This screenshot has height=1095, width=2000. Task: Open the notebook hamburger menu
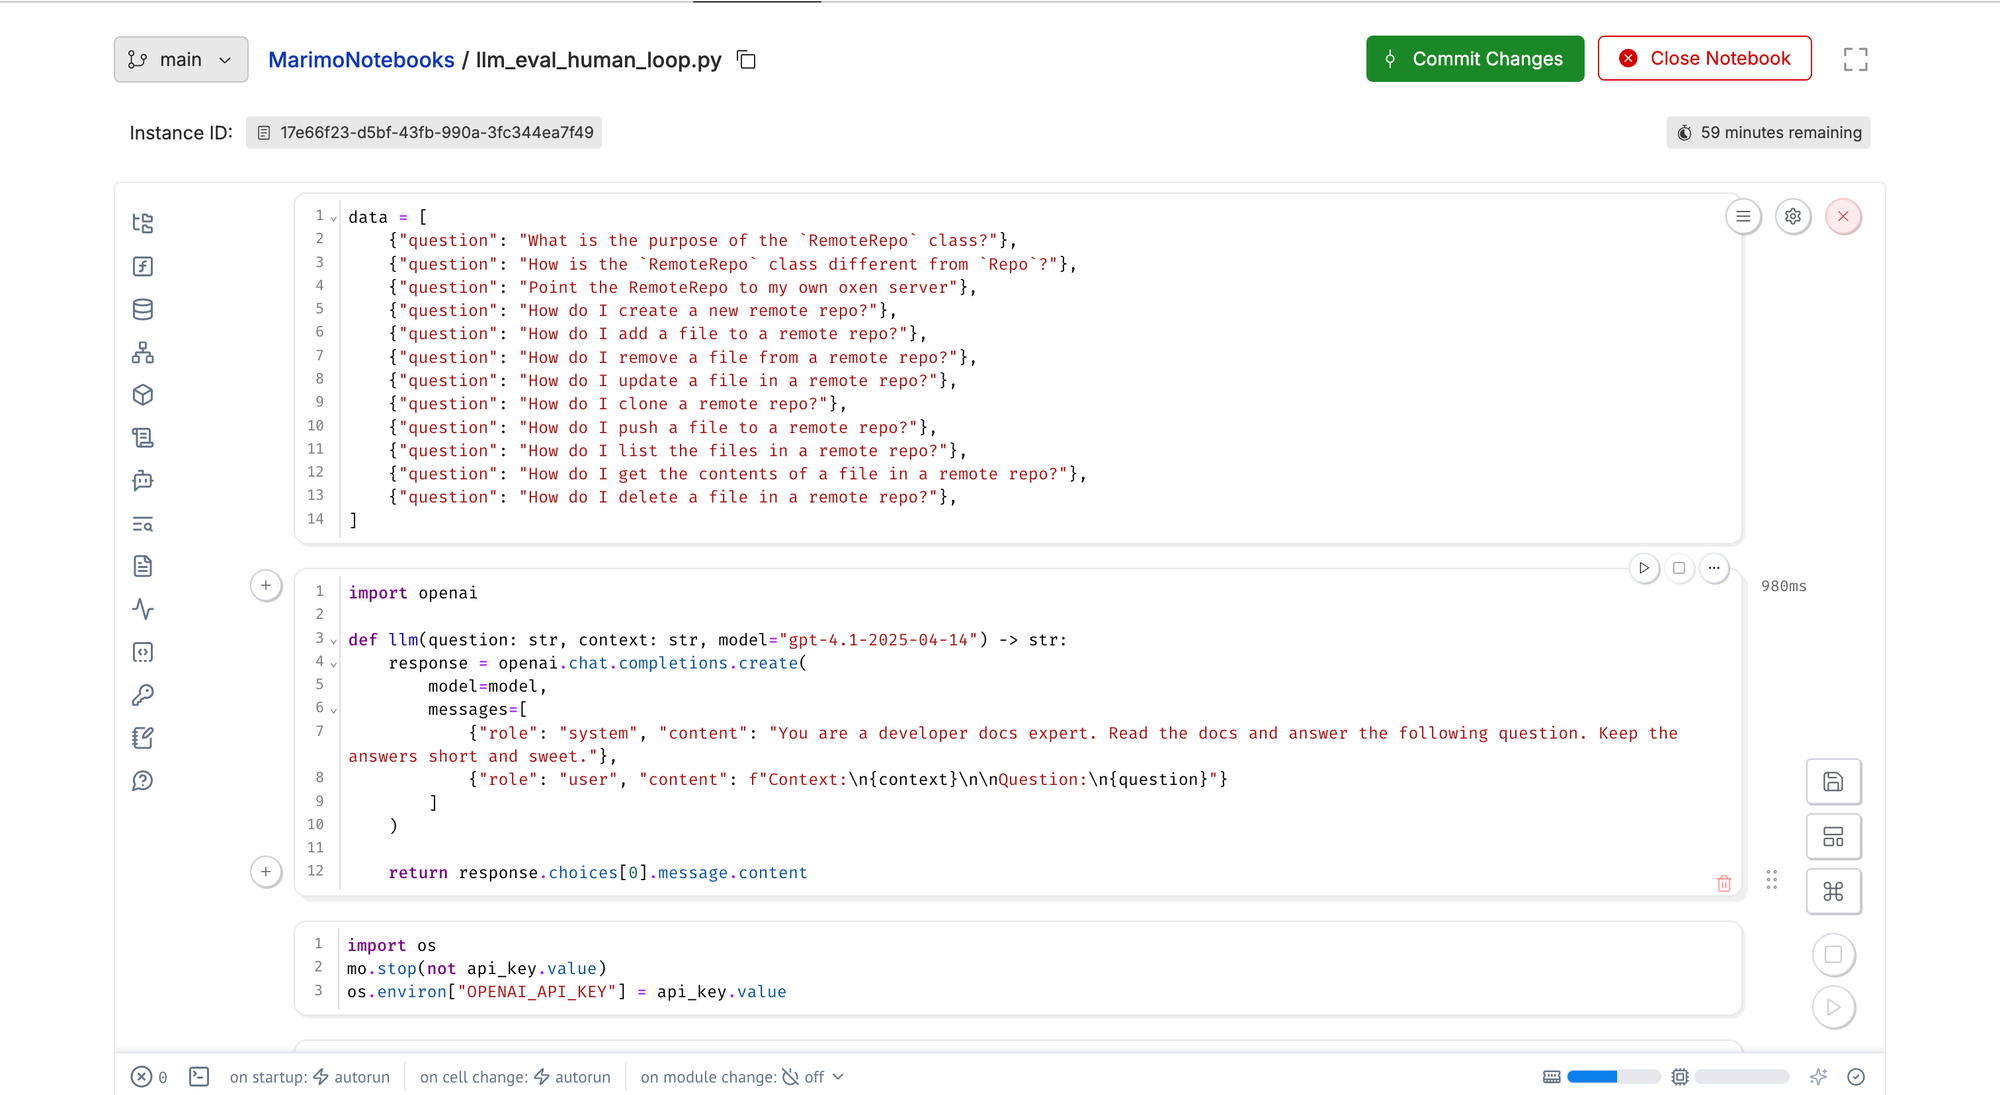1743,216
